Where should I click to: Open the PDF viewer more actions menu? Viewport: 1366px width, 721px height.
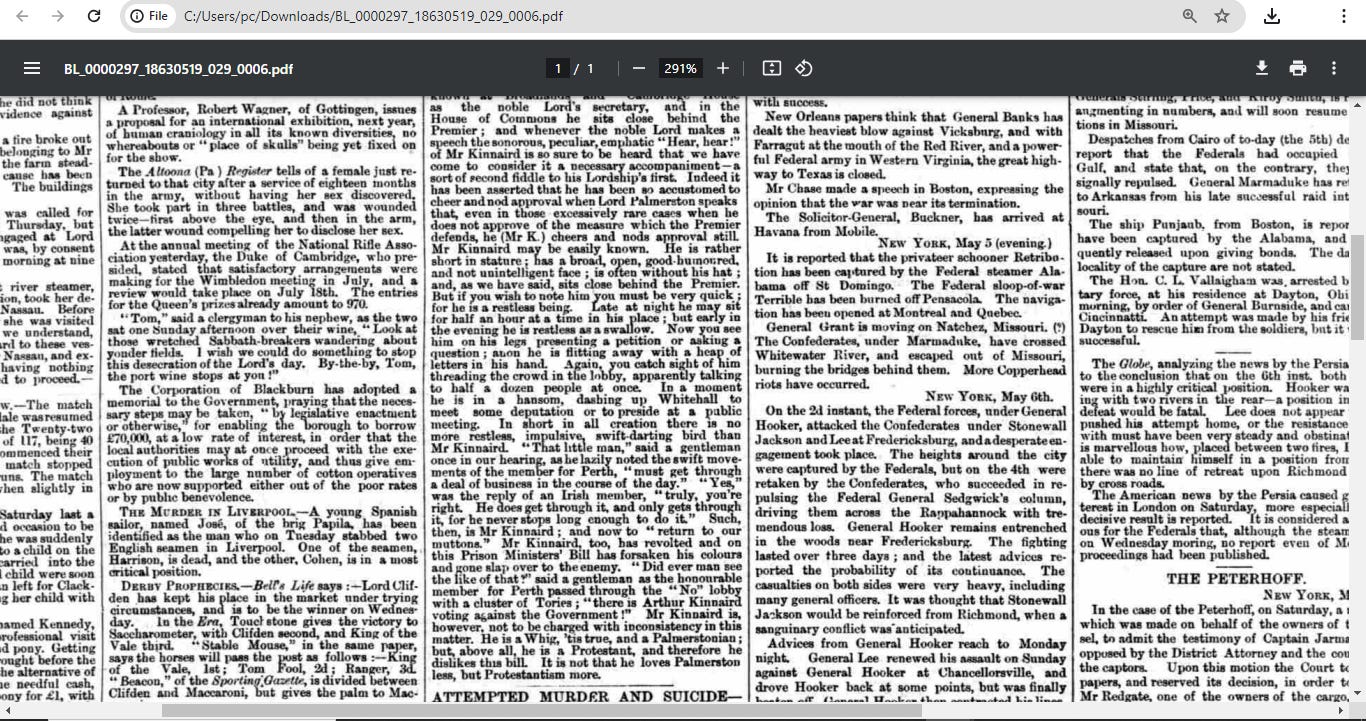(x=1334, y=68)
